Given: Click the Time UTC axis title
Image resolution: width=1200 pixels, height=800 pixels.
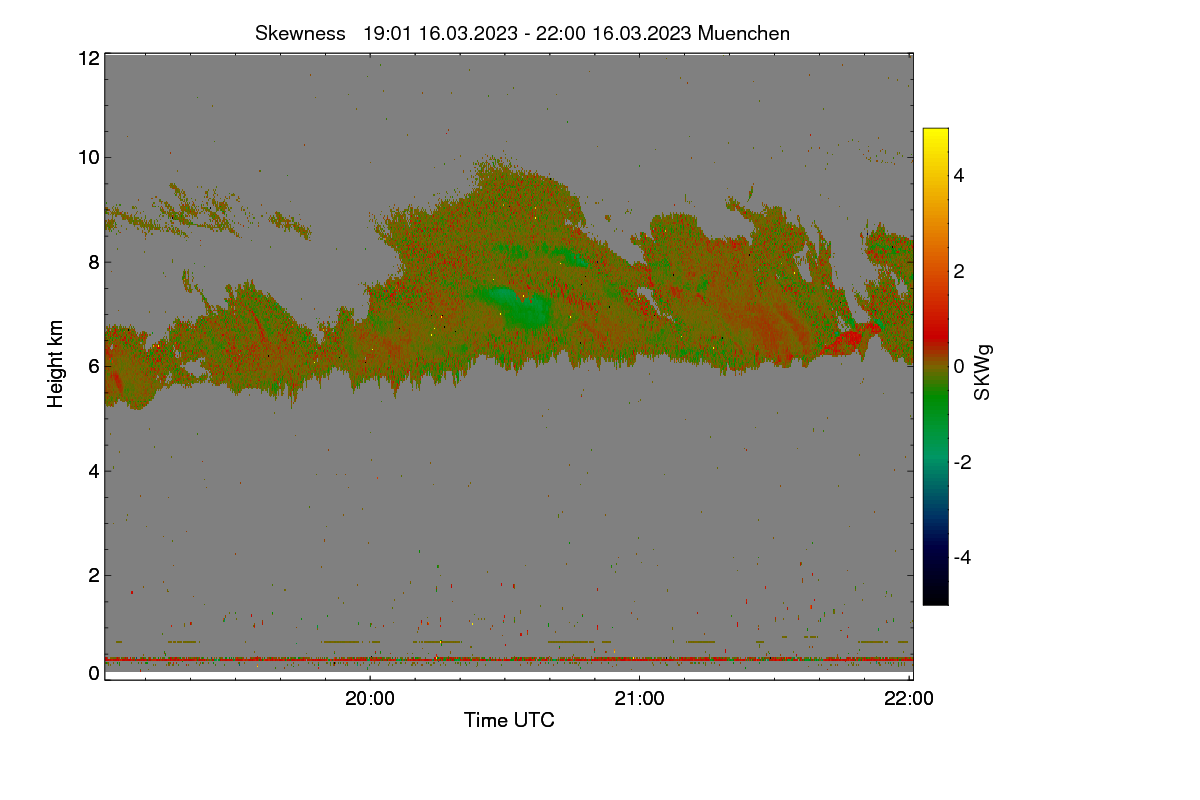Looking at the screenshot, I should coord(509,720).
